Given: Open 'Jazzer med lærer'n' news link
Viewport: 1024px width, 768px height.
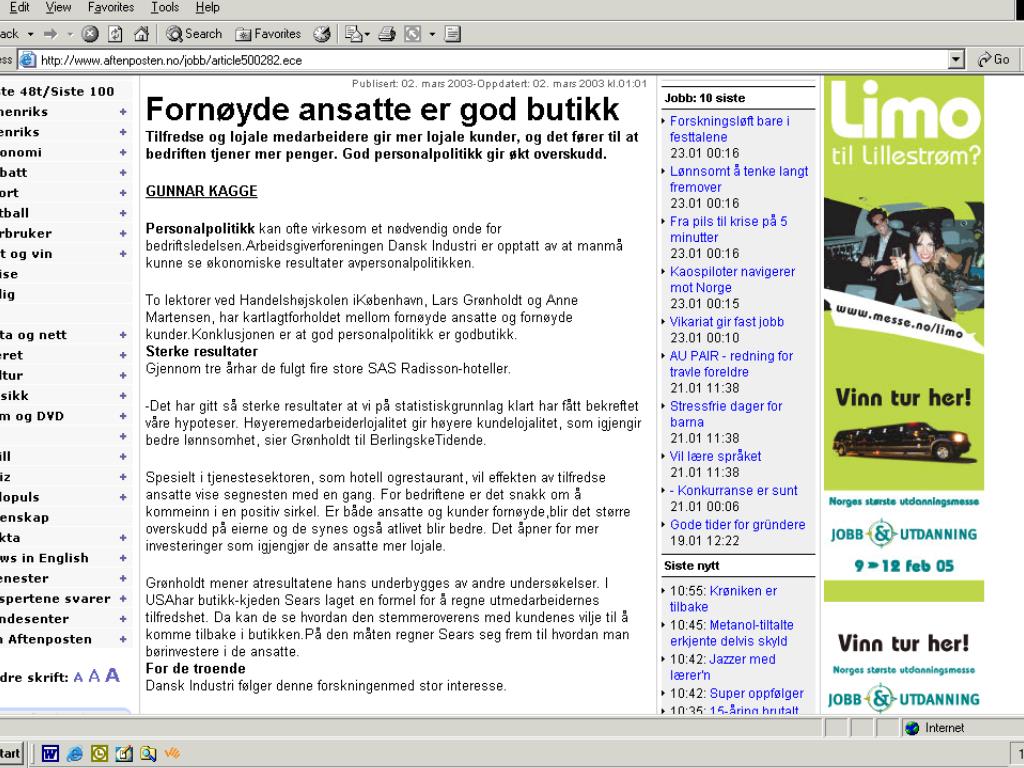Looking at the screenshot, I should 722,667.
